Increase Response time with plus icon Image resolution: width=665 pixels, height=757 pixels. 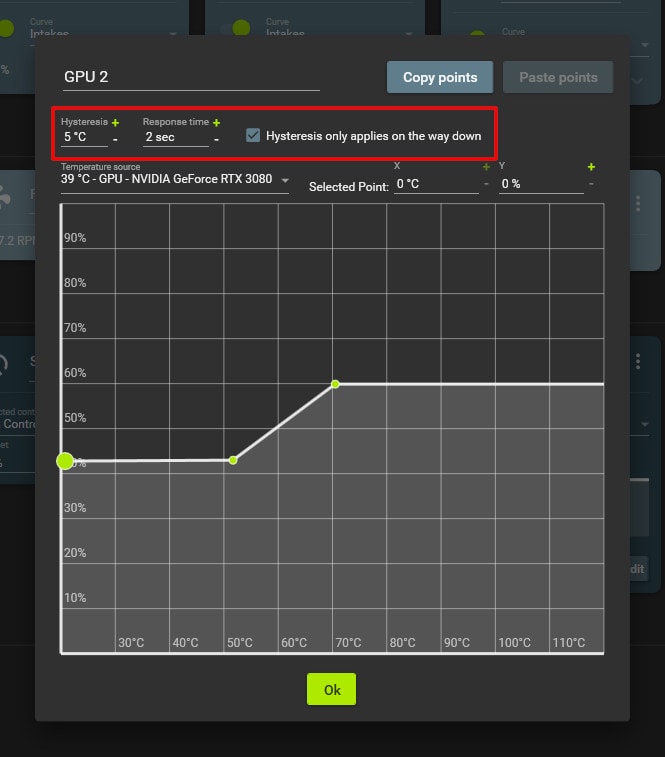[x=216, y=123]
